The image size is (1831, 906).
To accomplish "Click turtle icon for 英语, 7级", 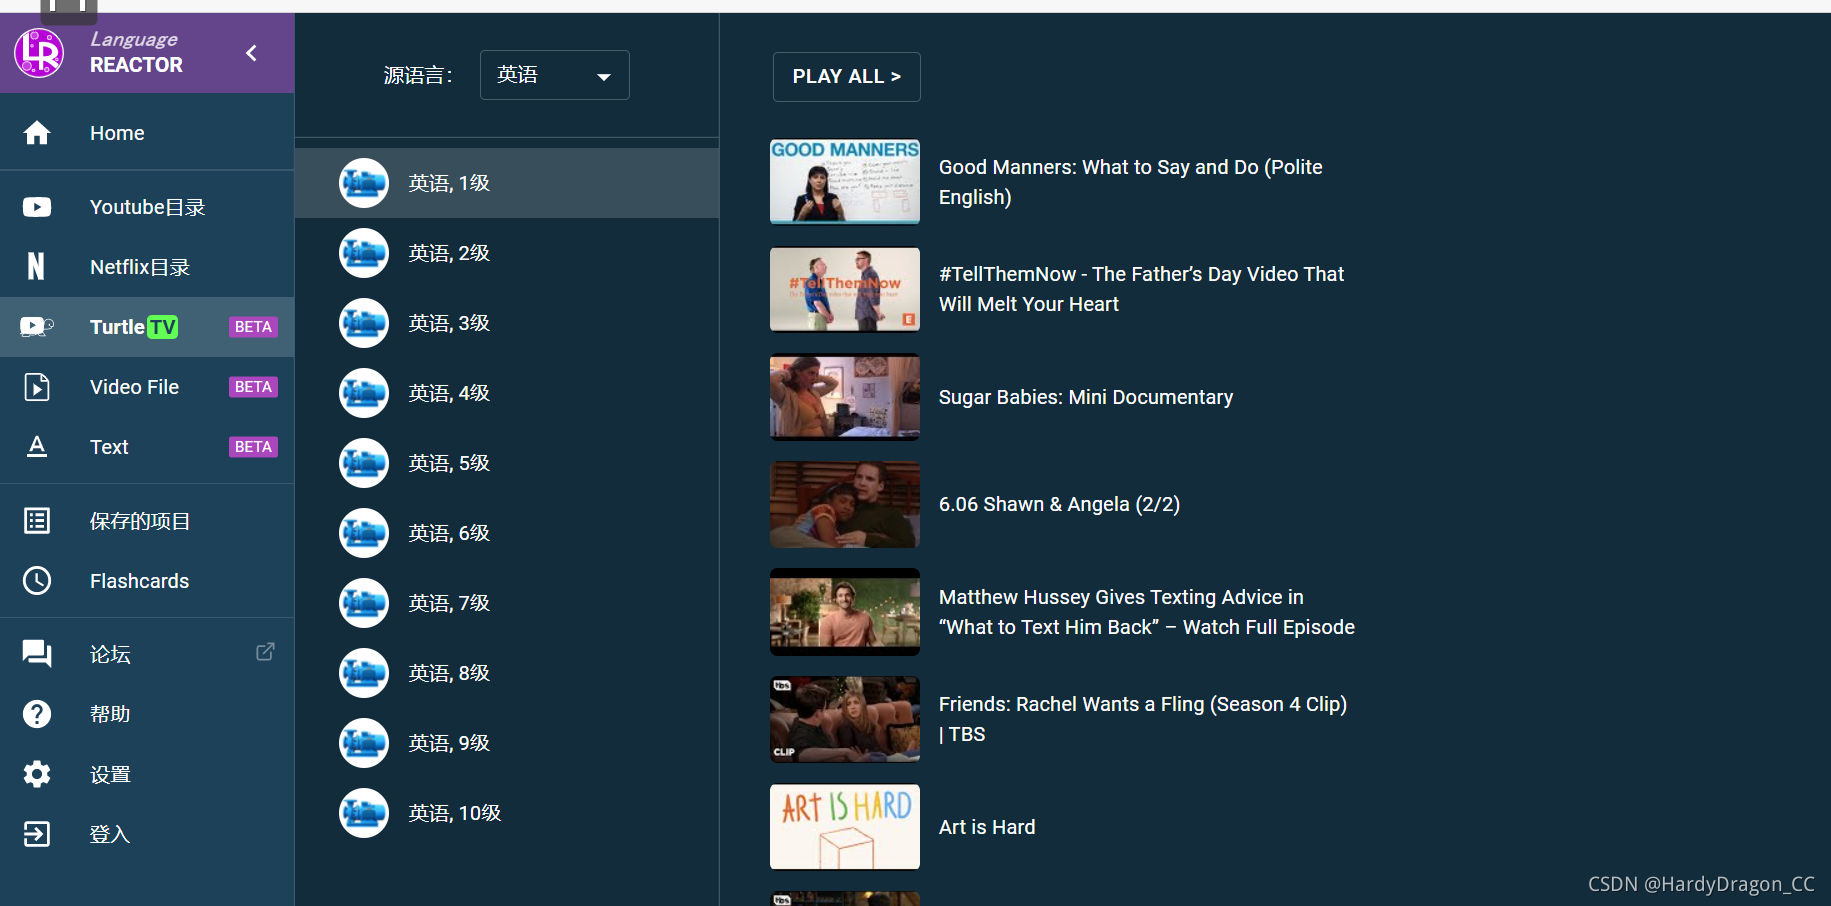I will click(x=364, y=603).
